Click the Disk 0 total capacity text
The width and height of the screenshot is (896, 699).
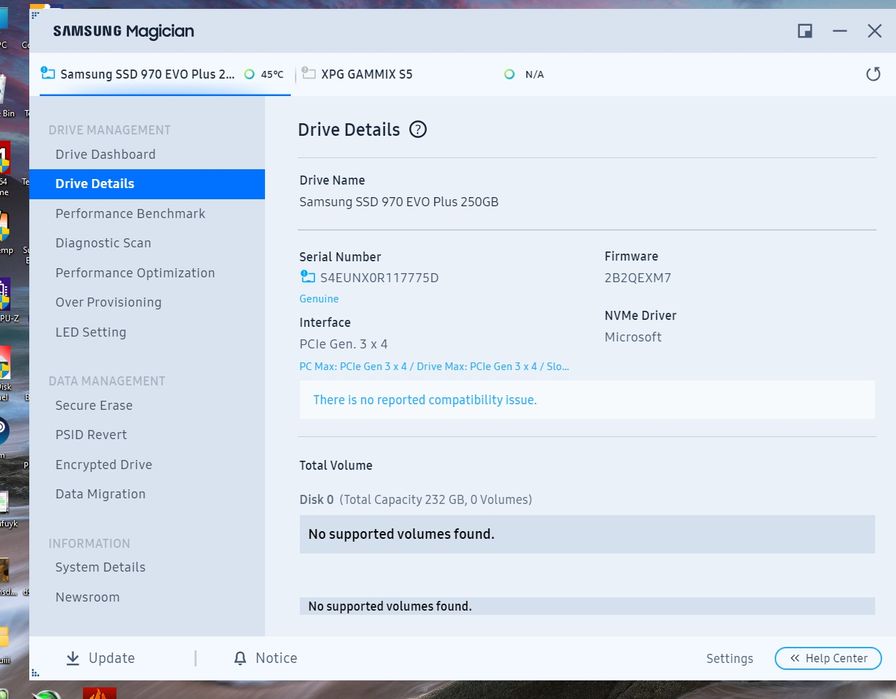415,500
